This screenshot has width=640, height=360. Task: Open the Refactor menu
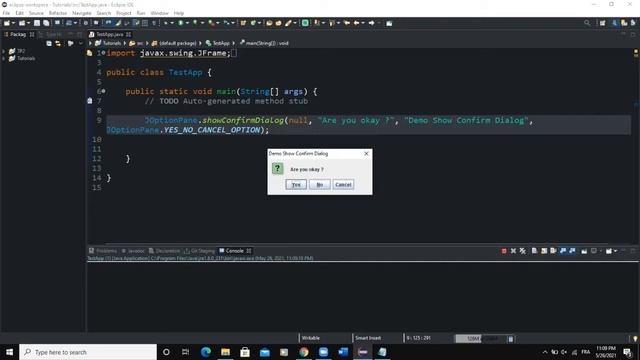[x=58, y=13]
